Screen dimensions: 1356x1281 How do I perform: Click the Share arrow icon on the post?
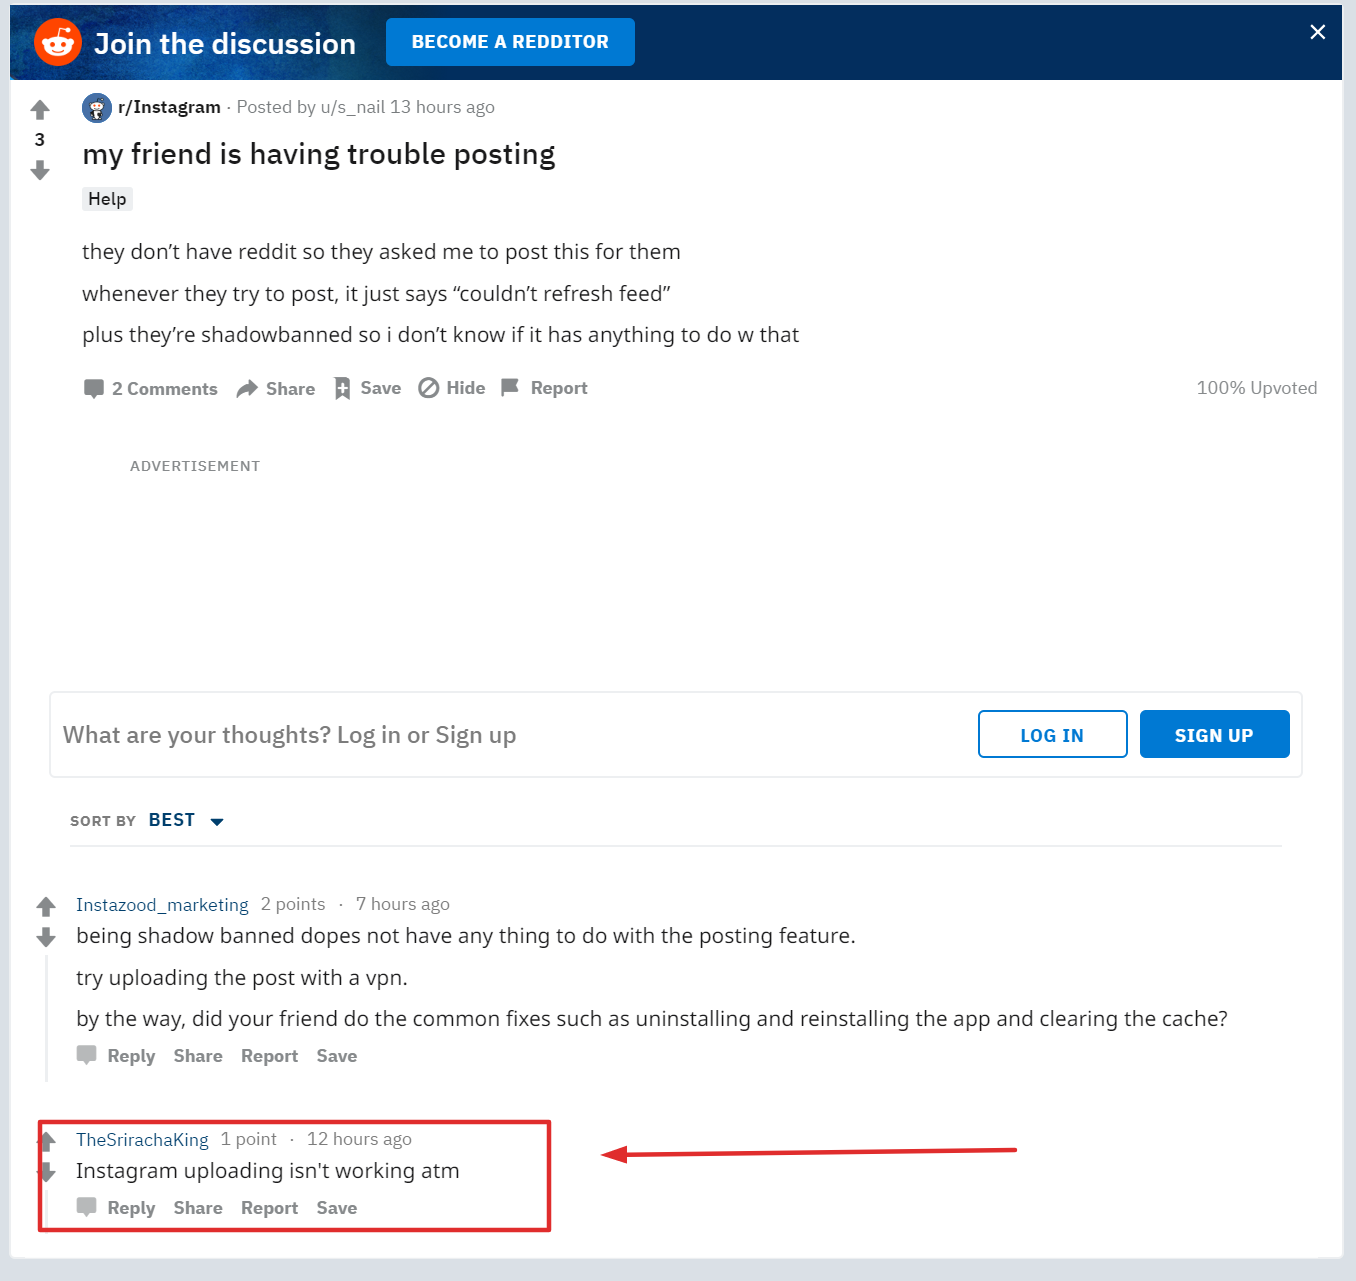[247, 388]
